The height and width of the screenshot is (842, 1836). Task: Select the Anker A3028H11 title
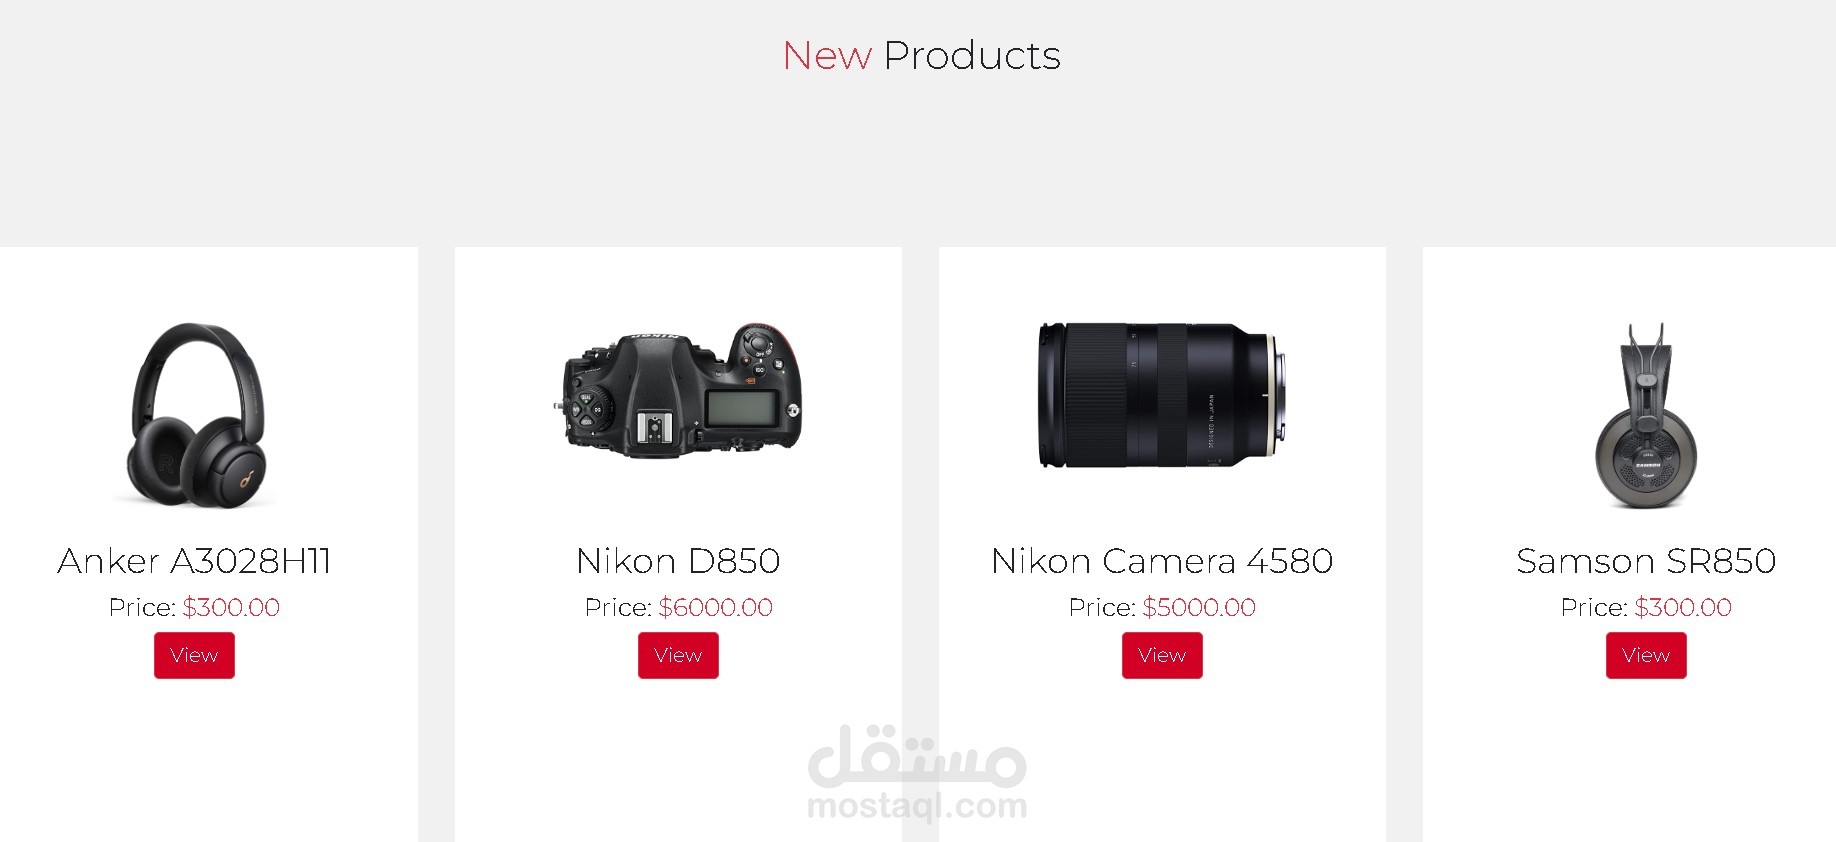pos(194,561)
